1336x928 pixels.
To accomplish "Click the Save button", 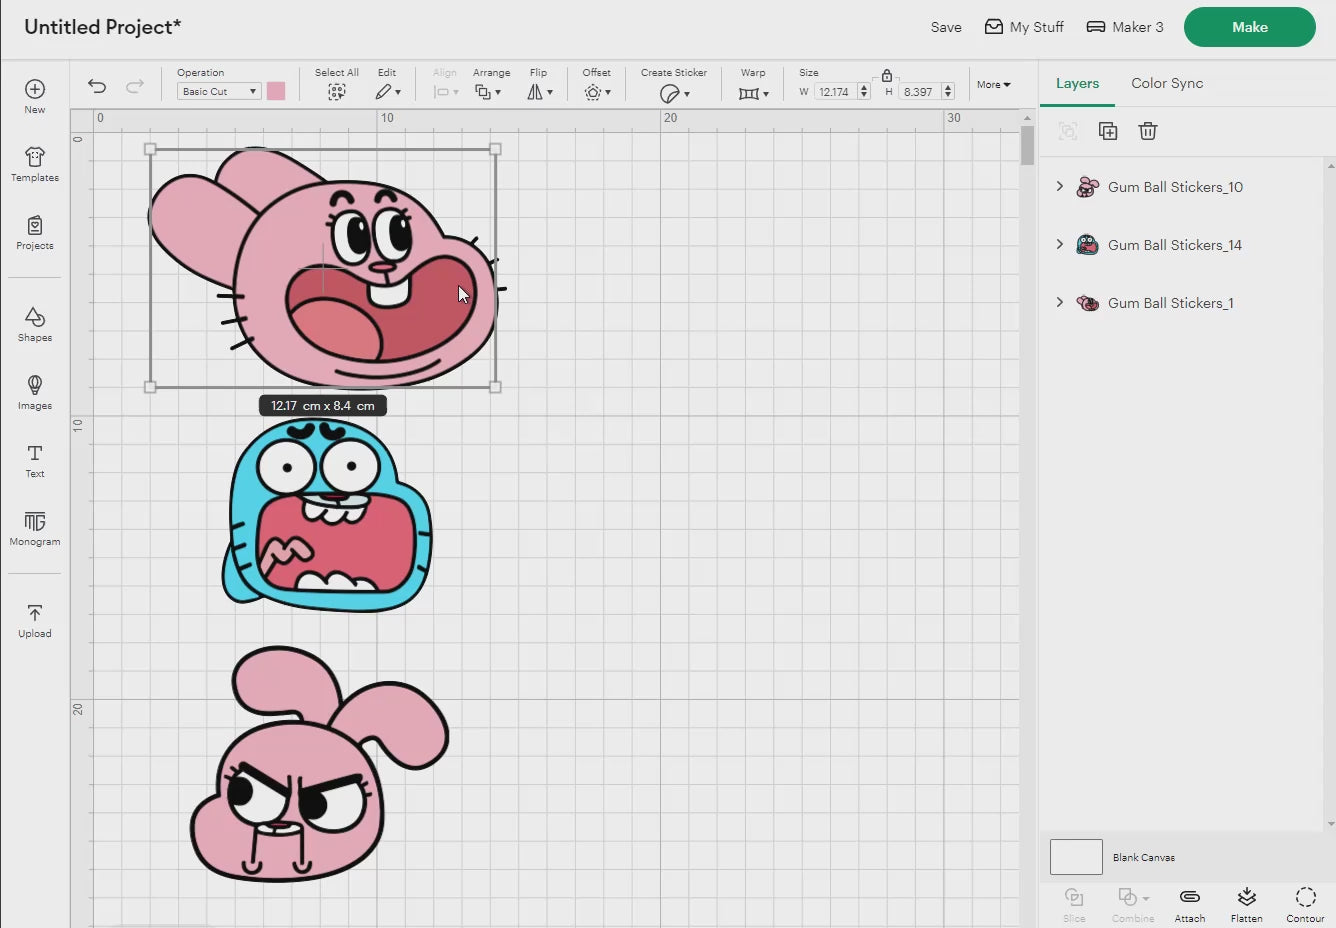I will [946, 27].
